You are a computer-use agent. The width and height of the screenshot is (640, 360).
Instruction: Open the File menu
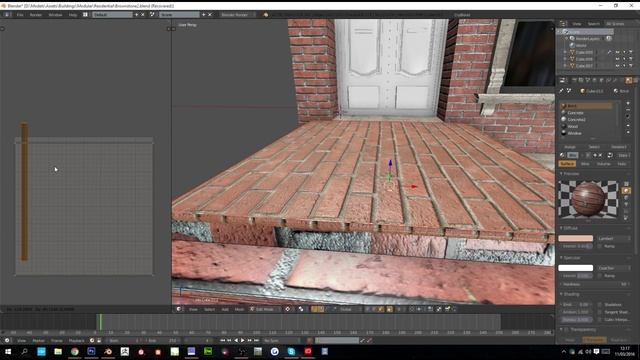pos(20,15)
